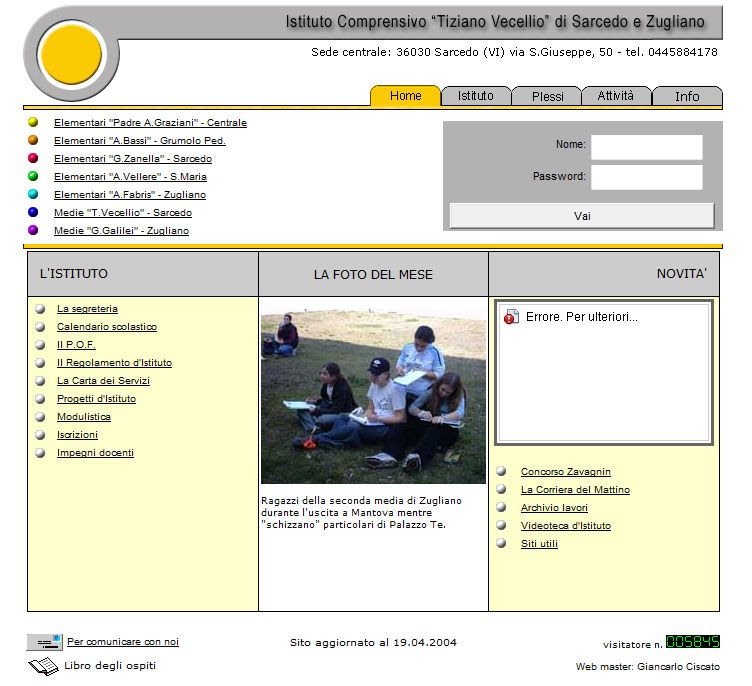Open Medie "G.Galilei" - Zugliano link
Image resolution: width=752 pixels, height=686 pixels.
tap(121, 230)
